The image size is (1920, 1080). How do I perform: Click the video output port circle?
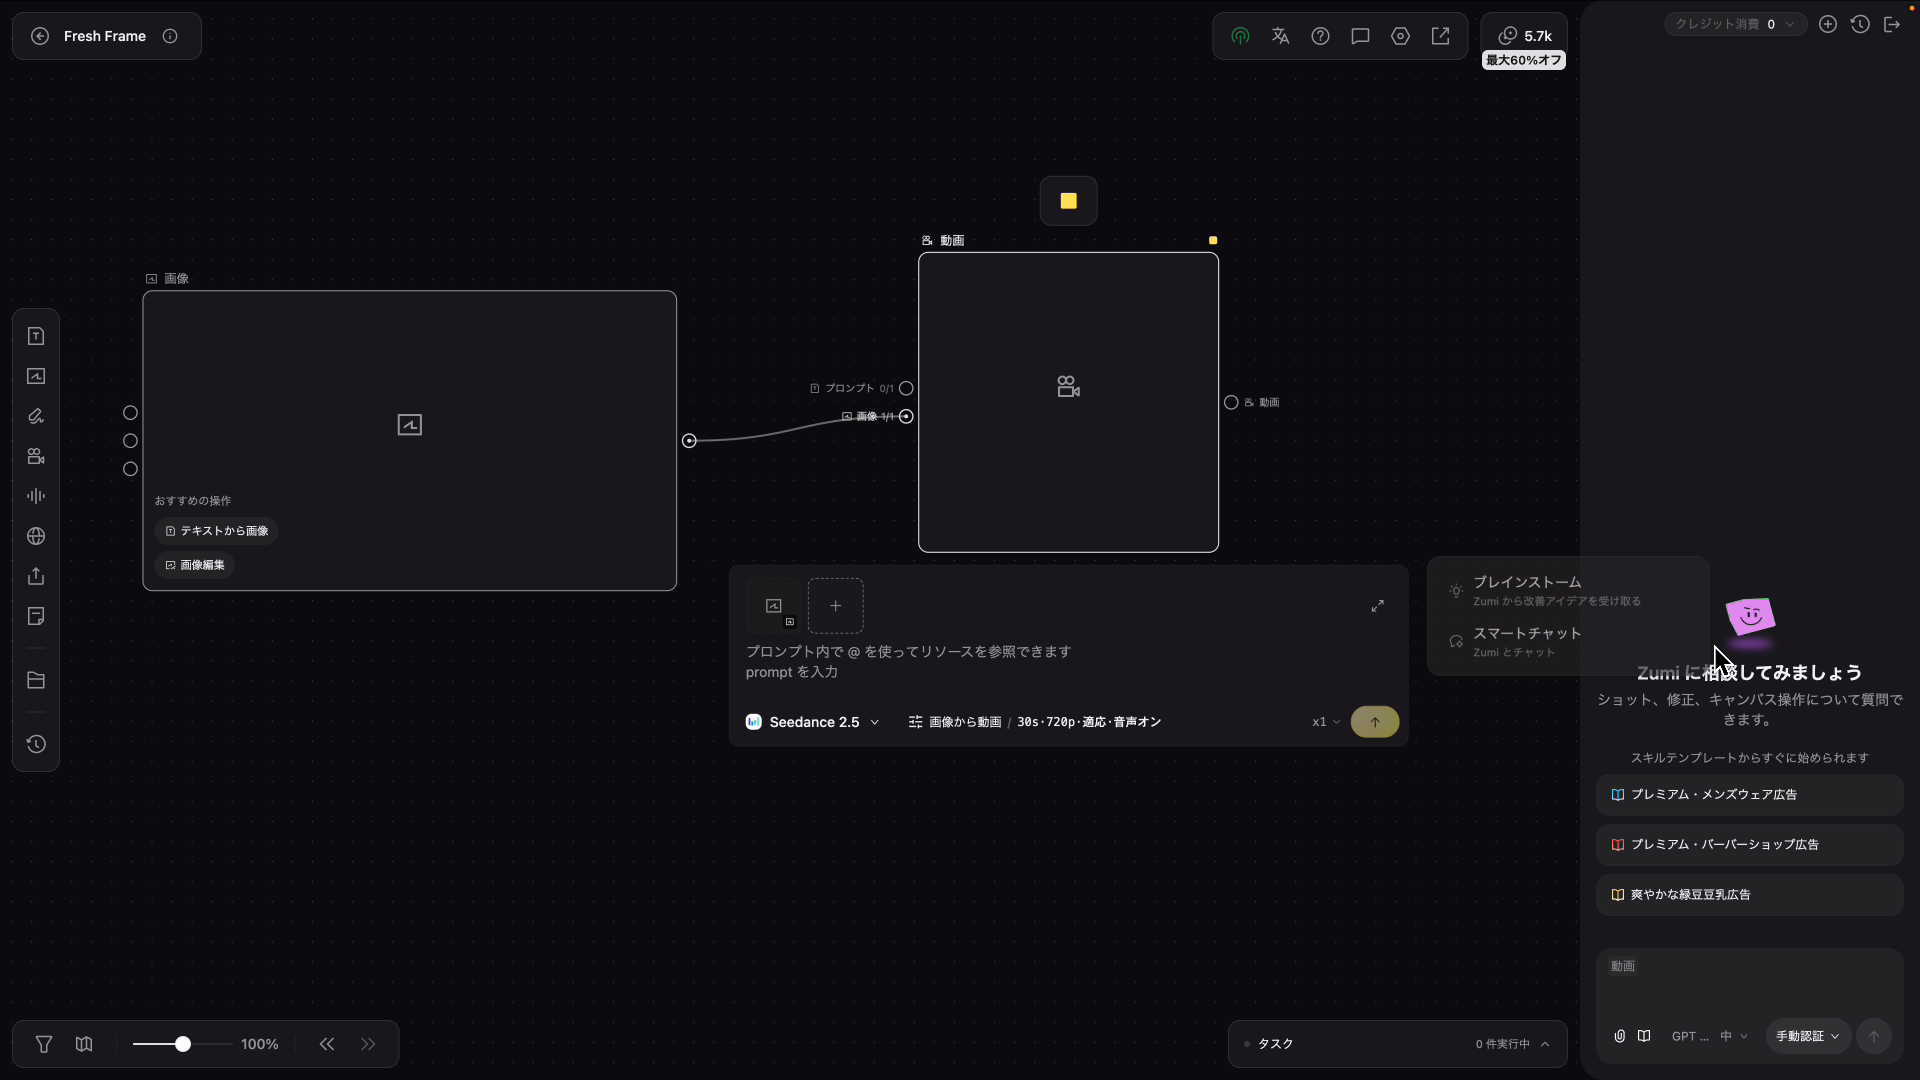point(1231,402)
